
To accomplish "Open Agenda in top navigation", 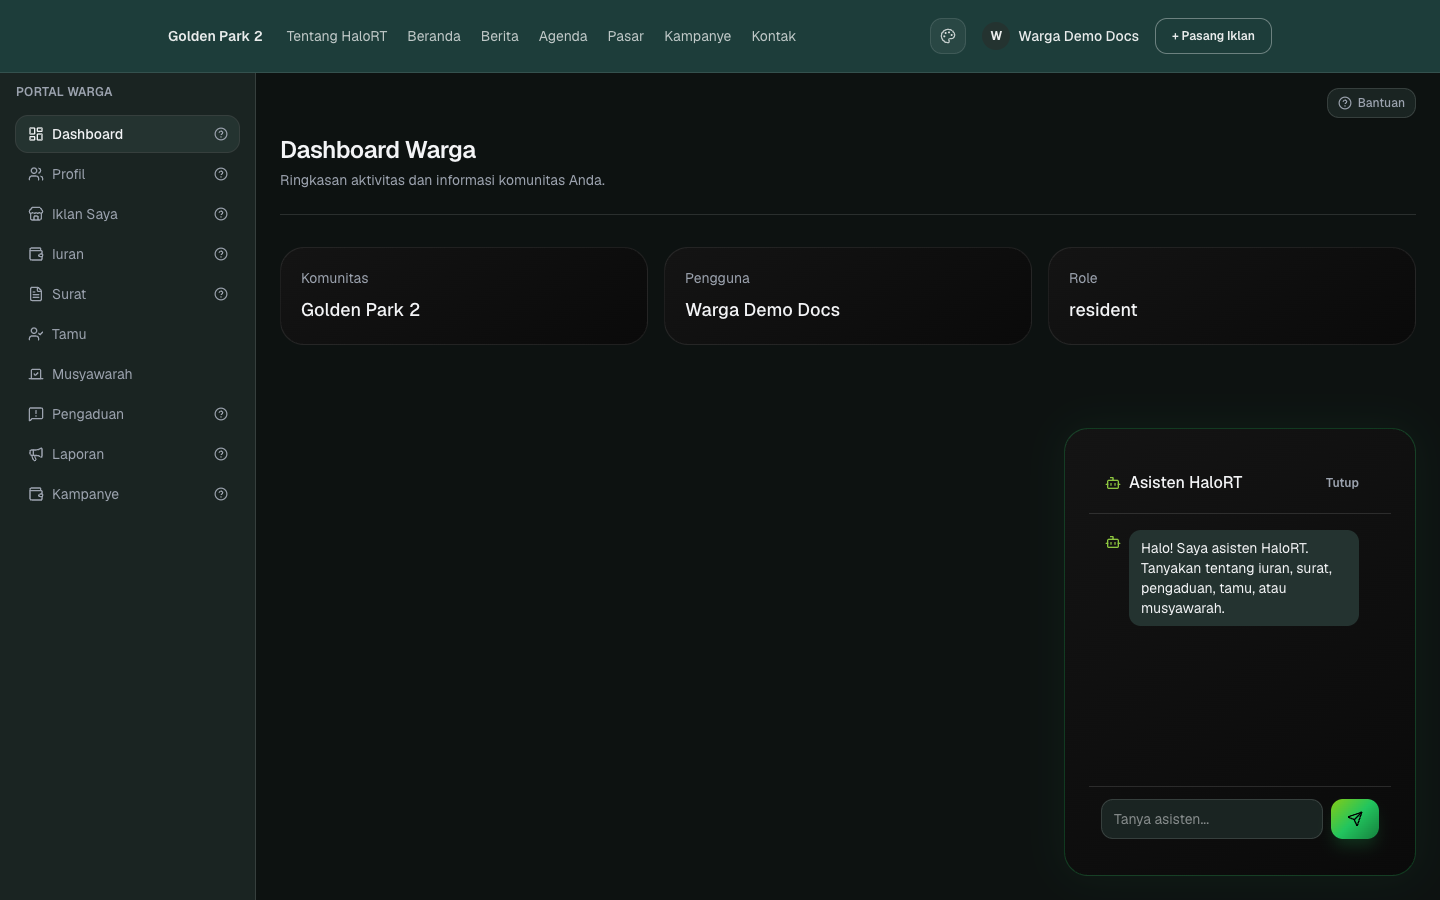I will pos(563,36).
